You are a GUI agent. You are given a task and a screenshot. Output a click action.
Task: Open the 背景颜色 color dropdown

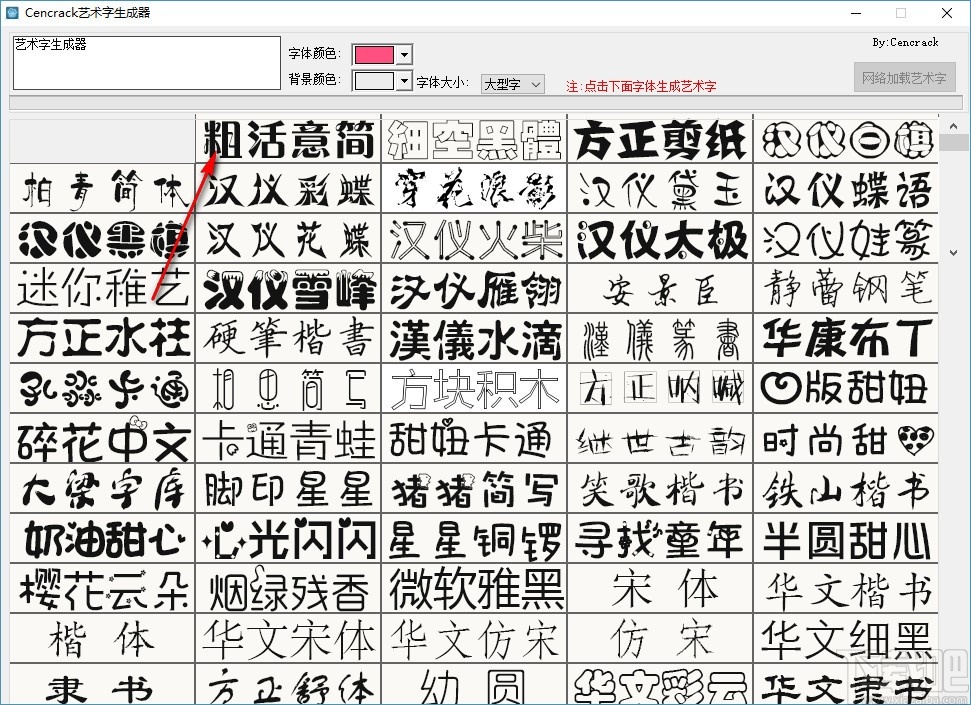pos(403,80)
